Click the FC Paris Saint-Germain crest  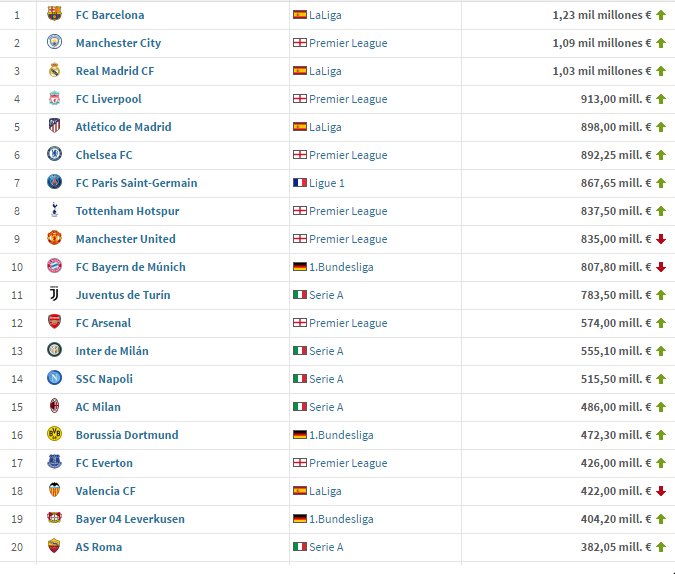pyautogui.click(x=54, y=182)
